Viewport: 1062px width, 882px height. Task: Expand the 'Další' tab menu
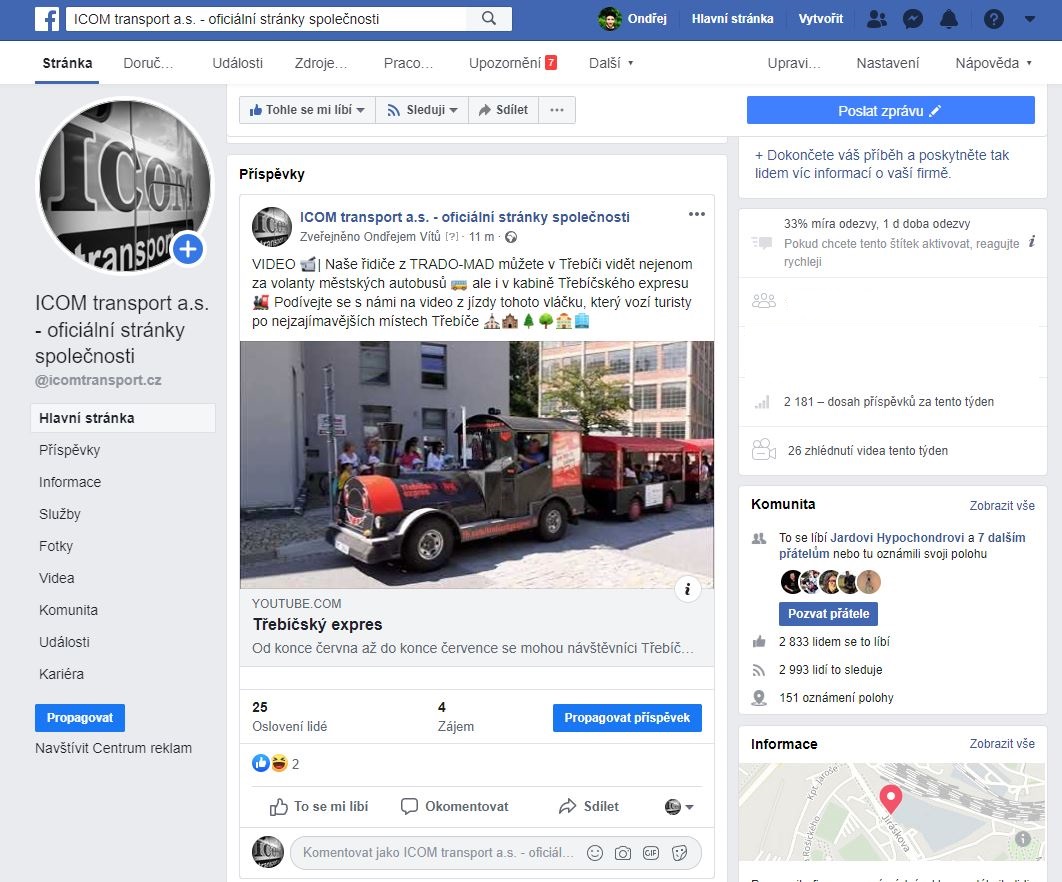click(611, 63)
